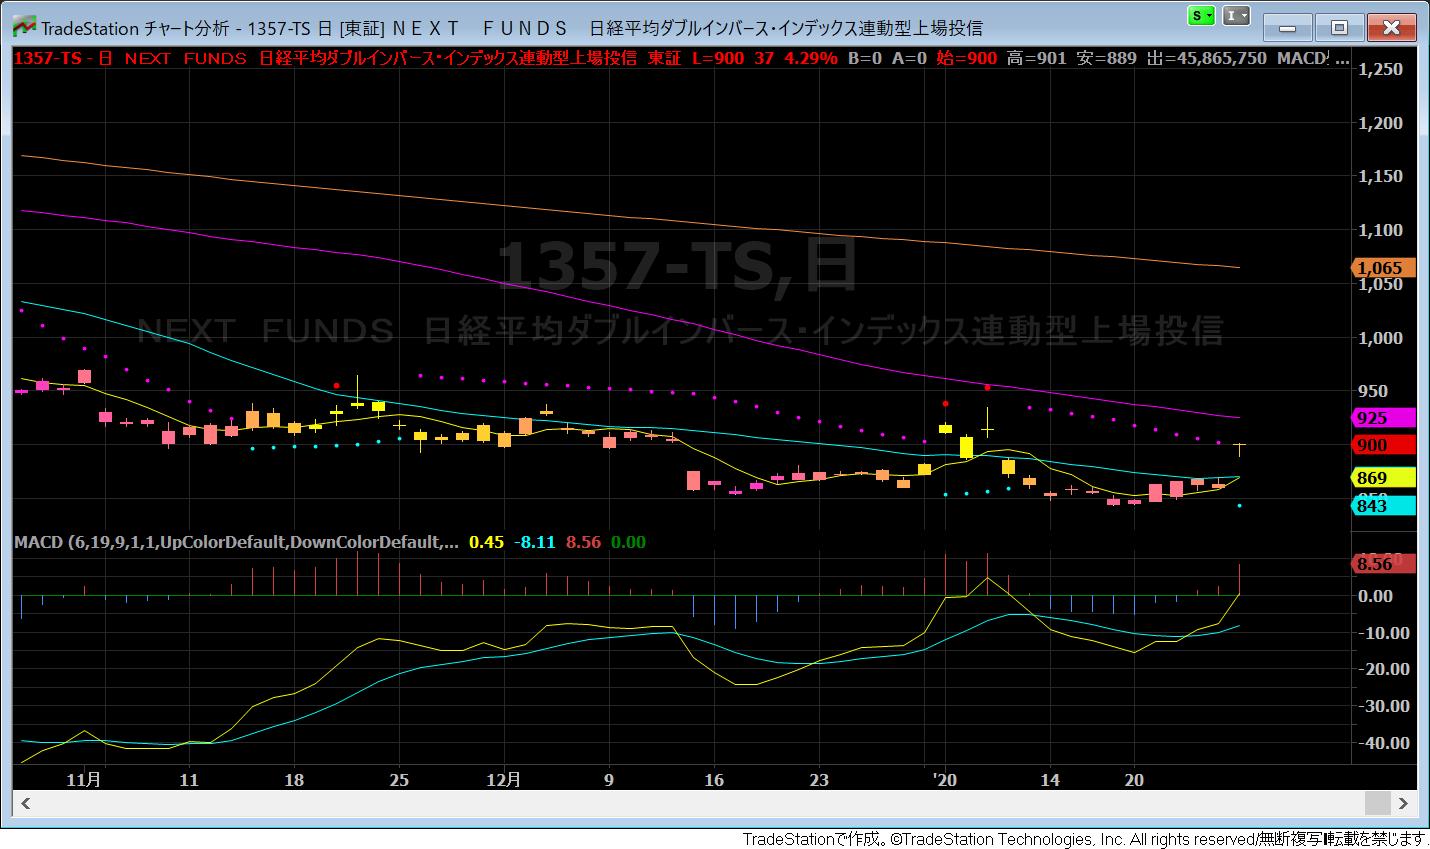
Task: Maximize the chart analysis window
Action: click(x=1339, y=26)
